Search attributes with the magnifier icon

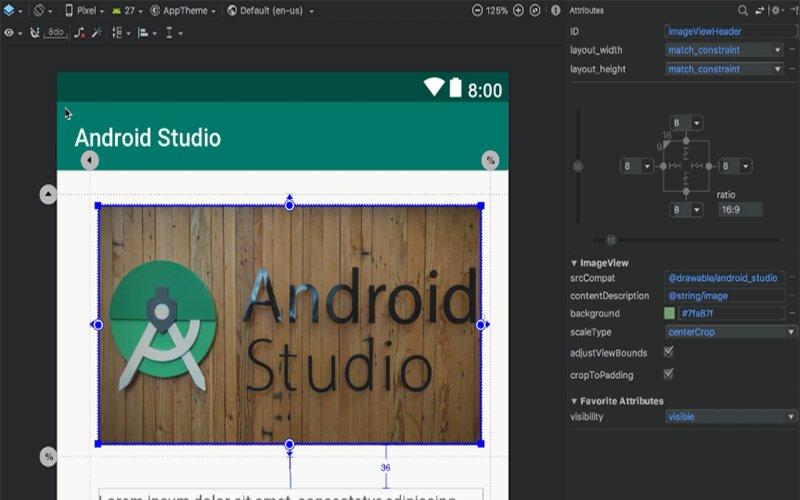point(743,10)
